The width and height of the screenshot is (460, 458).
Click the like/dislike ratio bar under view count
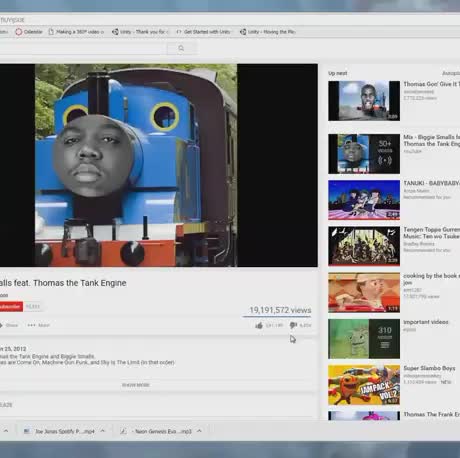pos(277,316)
